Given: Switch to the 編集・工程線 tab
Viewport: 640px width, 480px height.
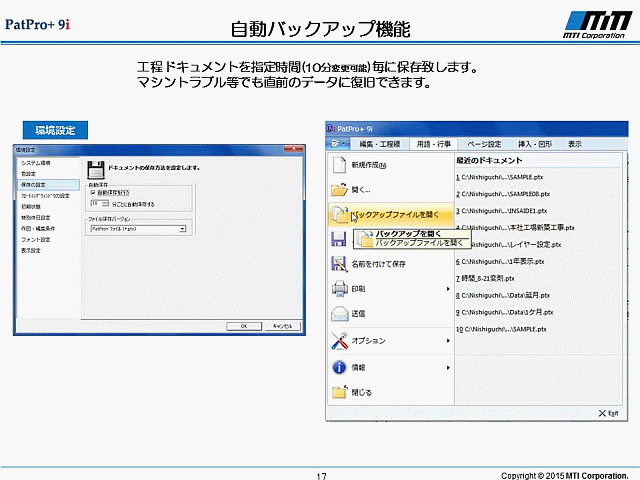Looking at the screenshot, I should (380, 144).
